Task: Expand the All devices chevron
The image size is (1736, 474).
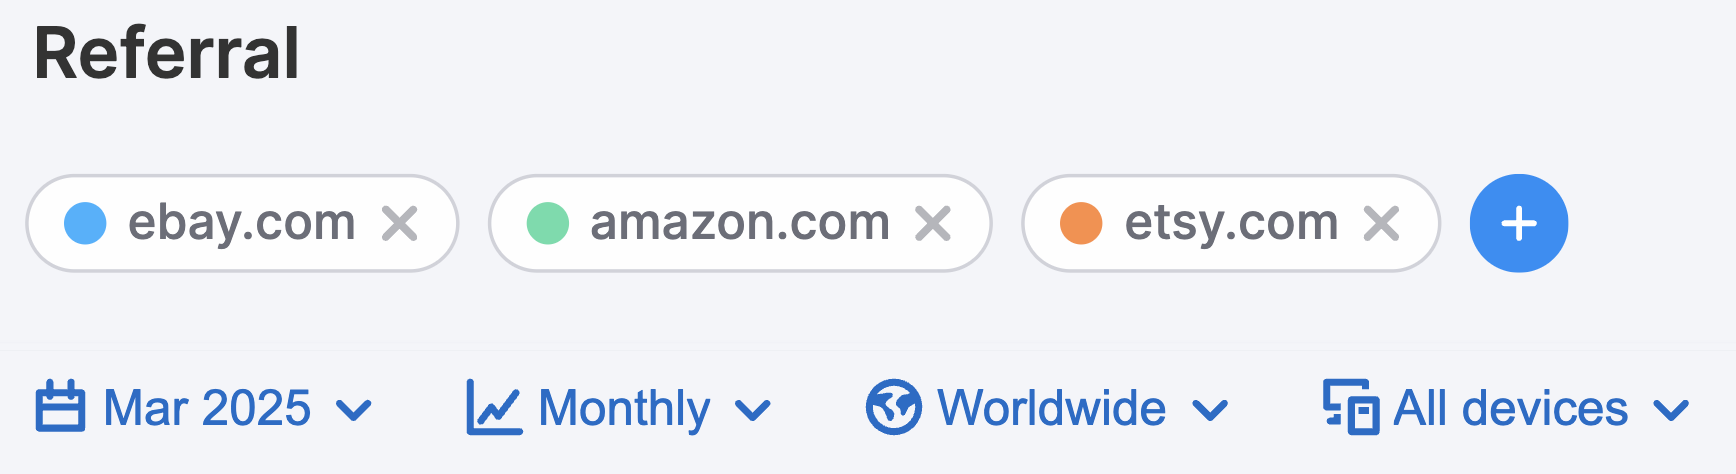Action: (x=1671, y=409)
